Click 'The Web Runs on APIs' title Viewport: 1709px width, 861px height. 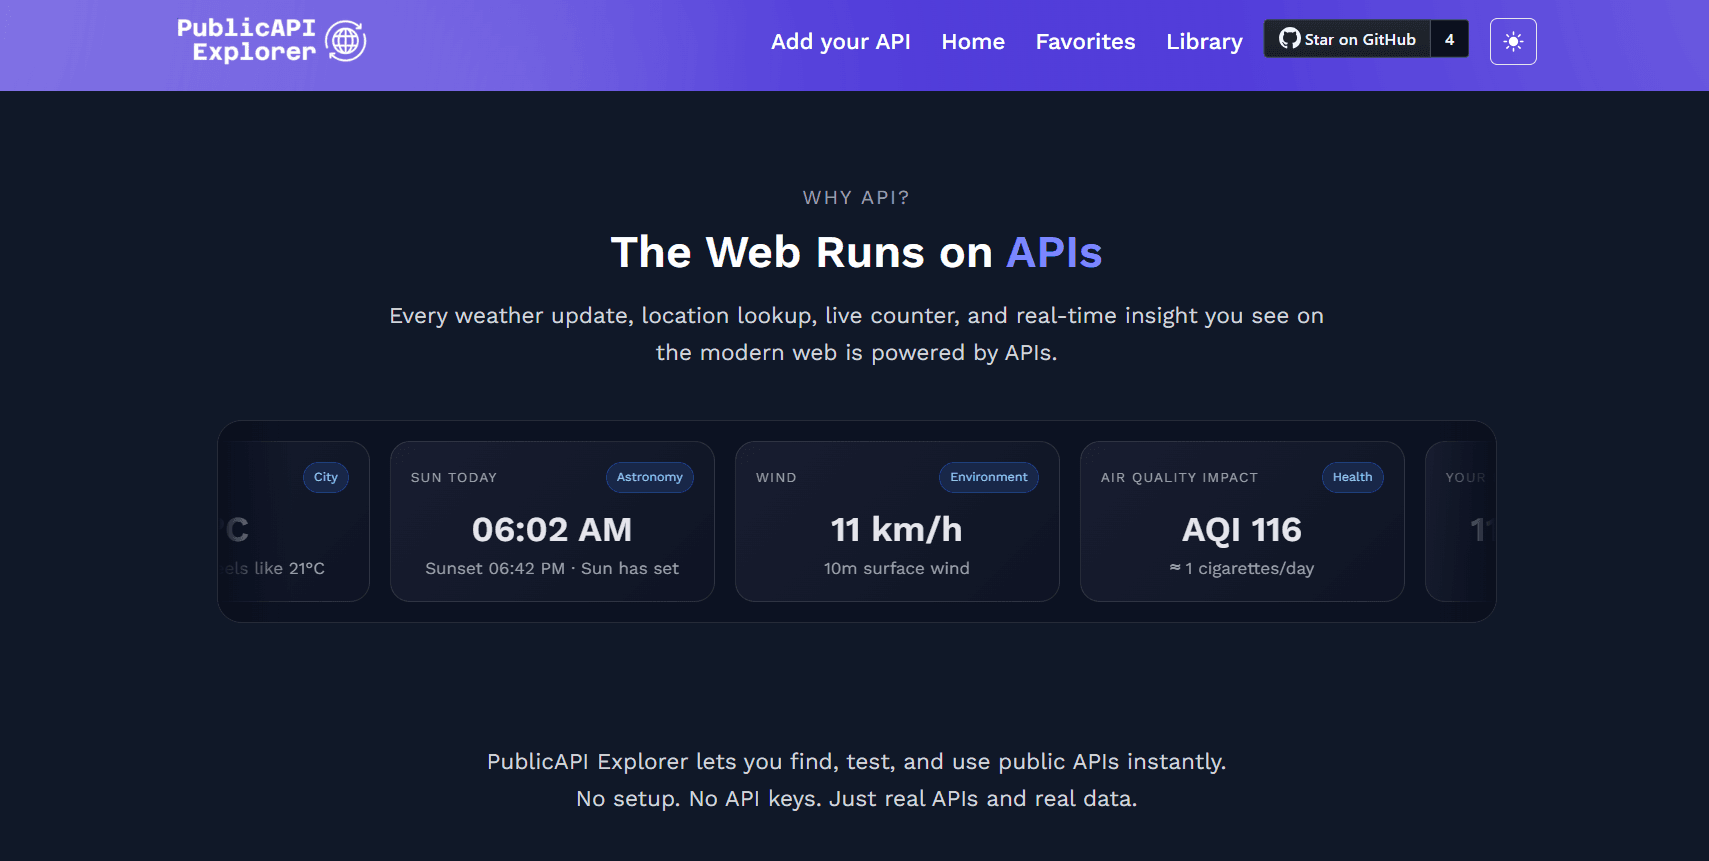(857, 253)
